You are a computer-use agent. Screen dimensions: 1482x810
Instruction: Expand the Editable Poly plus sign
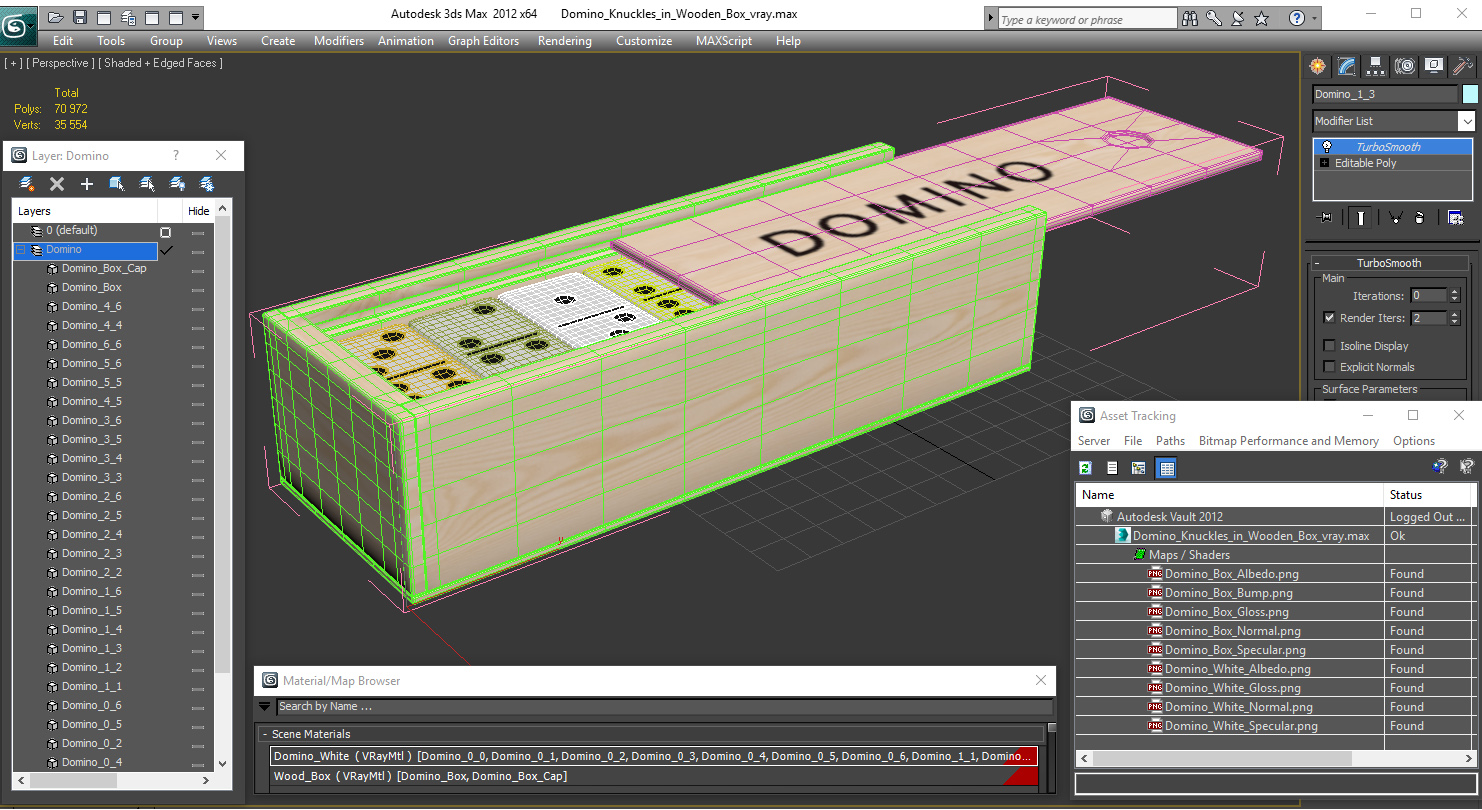tap(1325, 163)
